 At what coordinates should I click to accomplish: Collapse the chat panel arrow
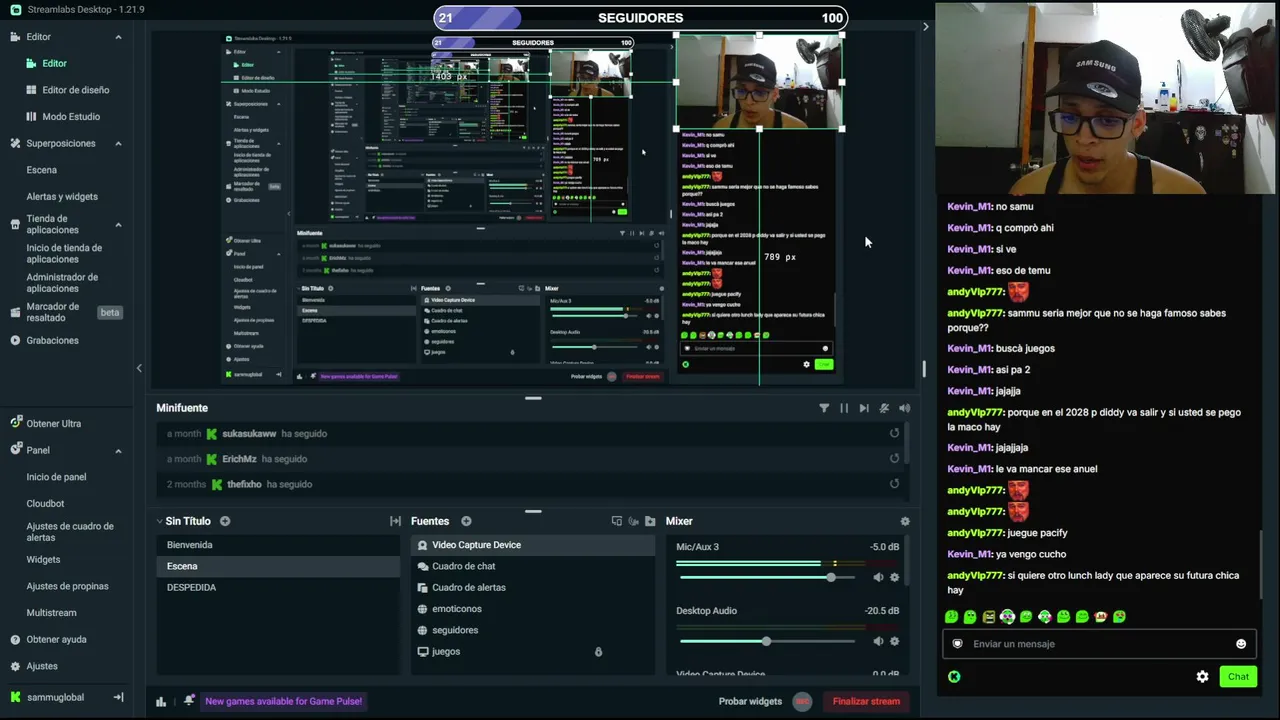pyautogui.click(x=925, y=26)
